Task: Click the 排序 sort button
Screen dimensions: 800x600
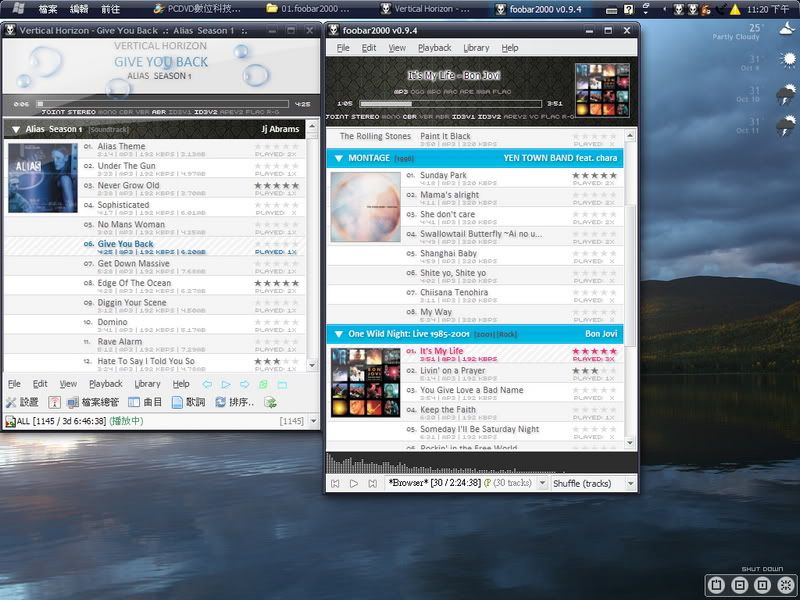Action: point(234,403)
